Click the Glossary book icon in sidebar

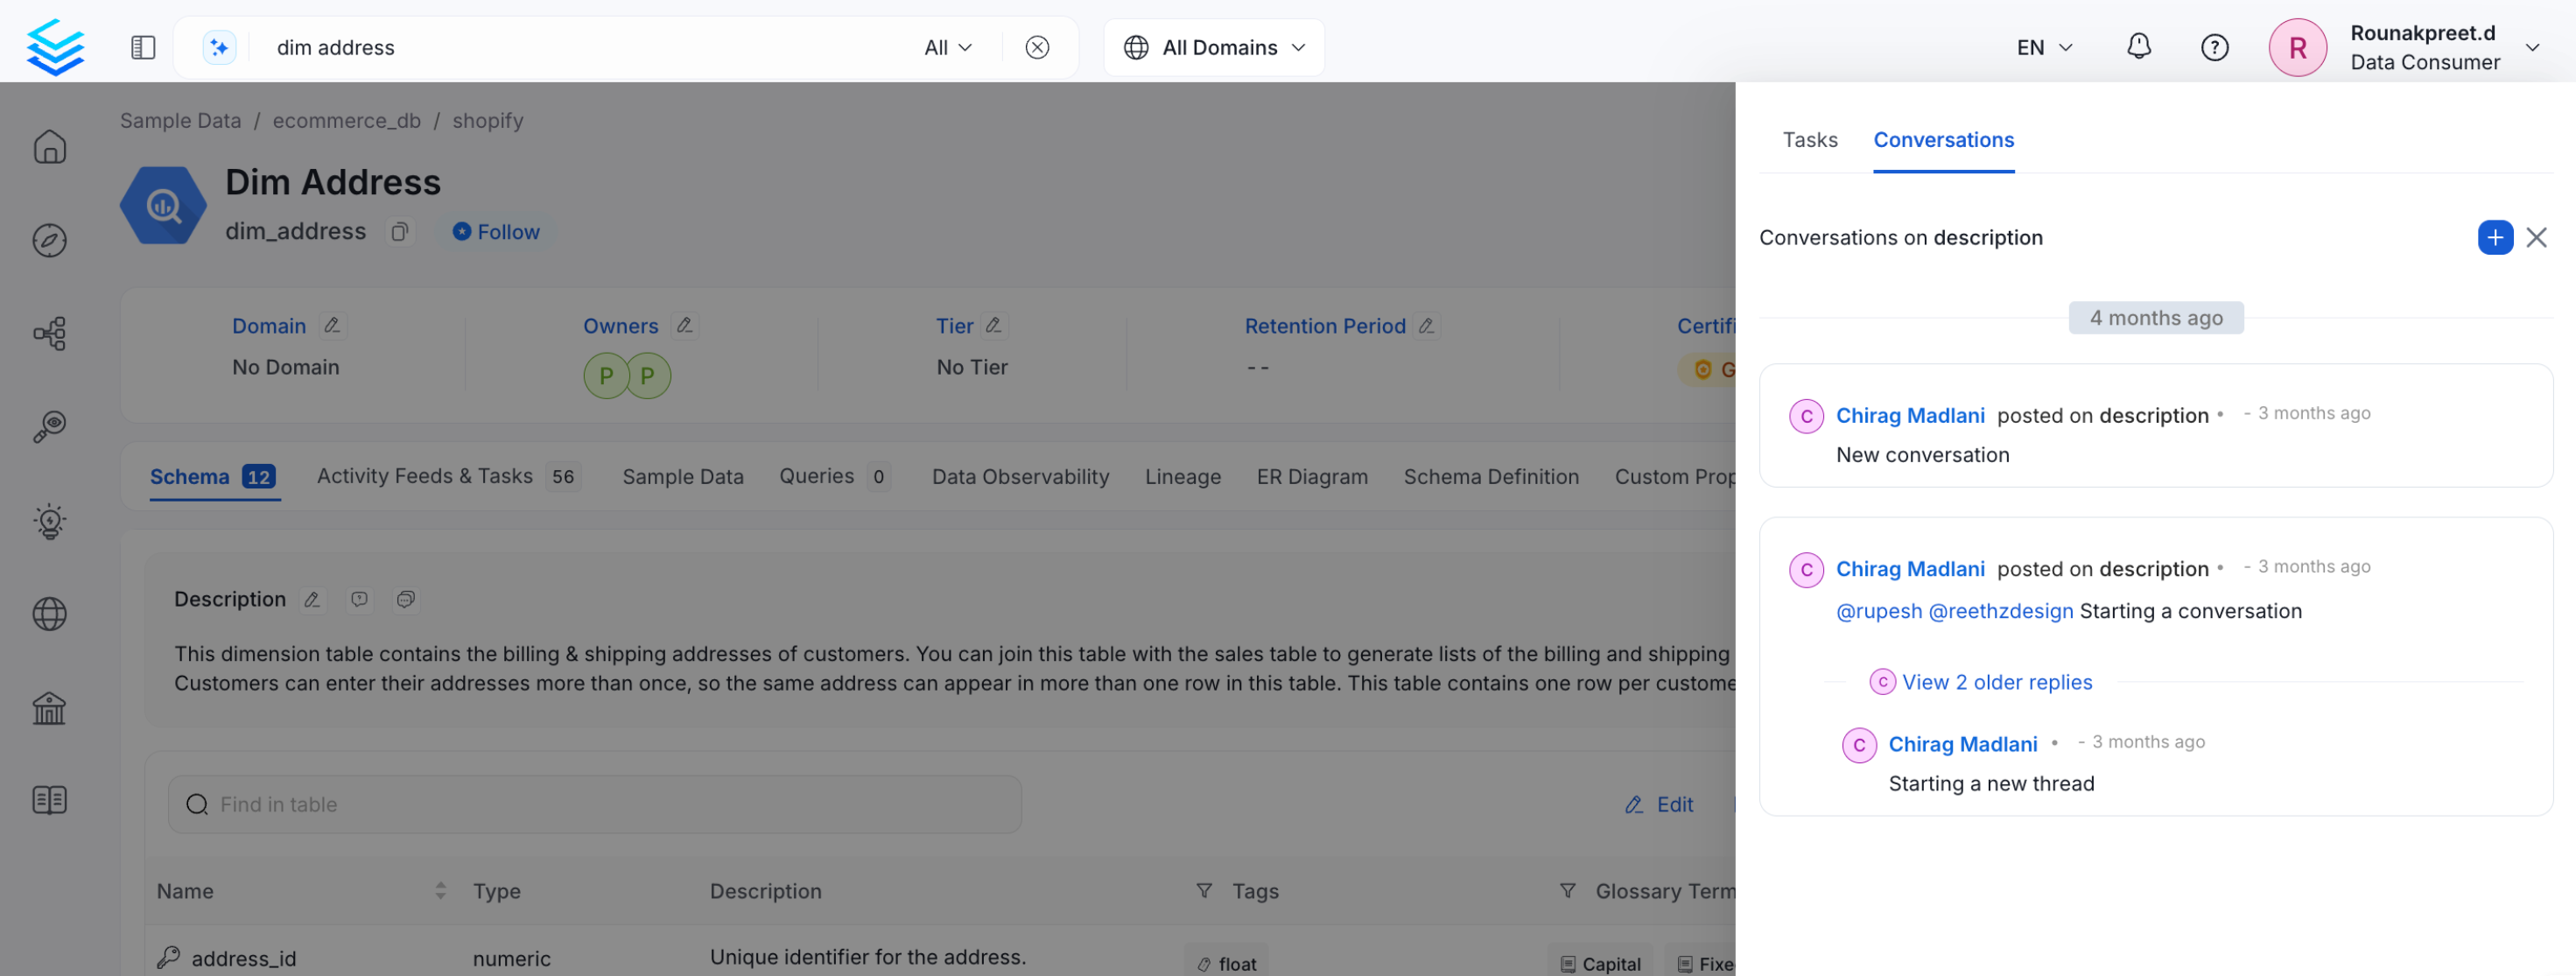pyautogui.click(x=49, y=800)
